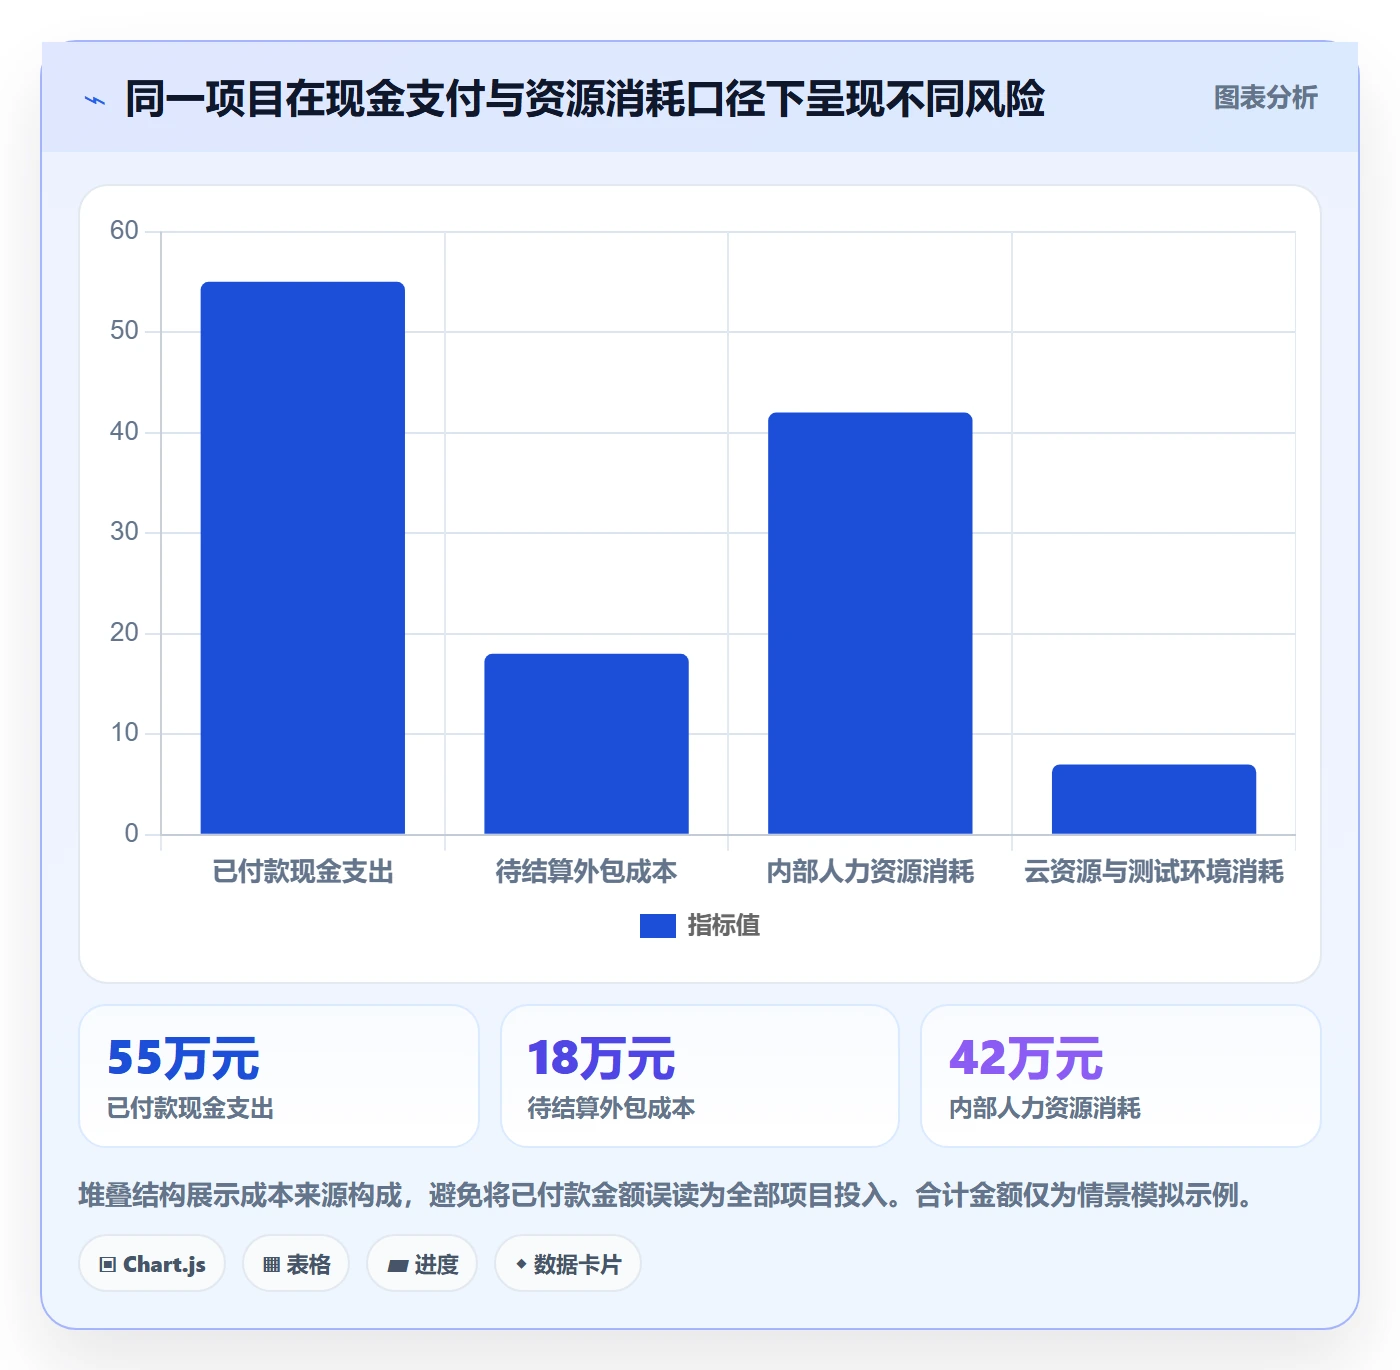Click the 待结算外包成本 bar in the chart
This screenshot has width=1400, height=1370.
587,744
